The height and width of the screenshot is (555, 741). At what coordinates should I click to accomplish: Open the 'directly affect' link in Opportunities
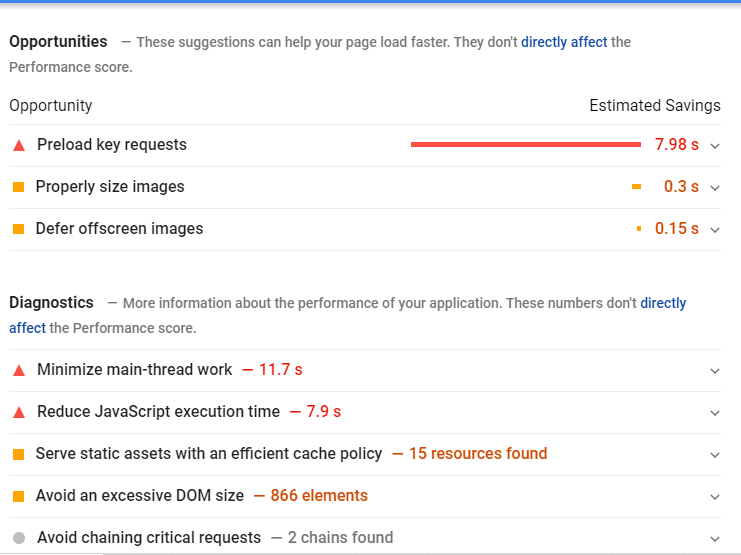pyautogui.click(x=564, y=42)
